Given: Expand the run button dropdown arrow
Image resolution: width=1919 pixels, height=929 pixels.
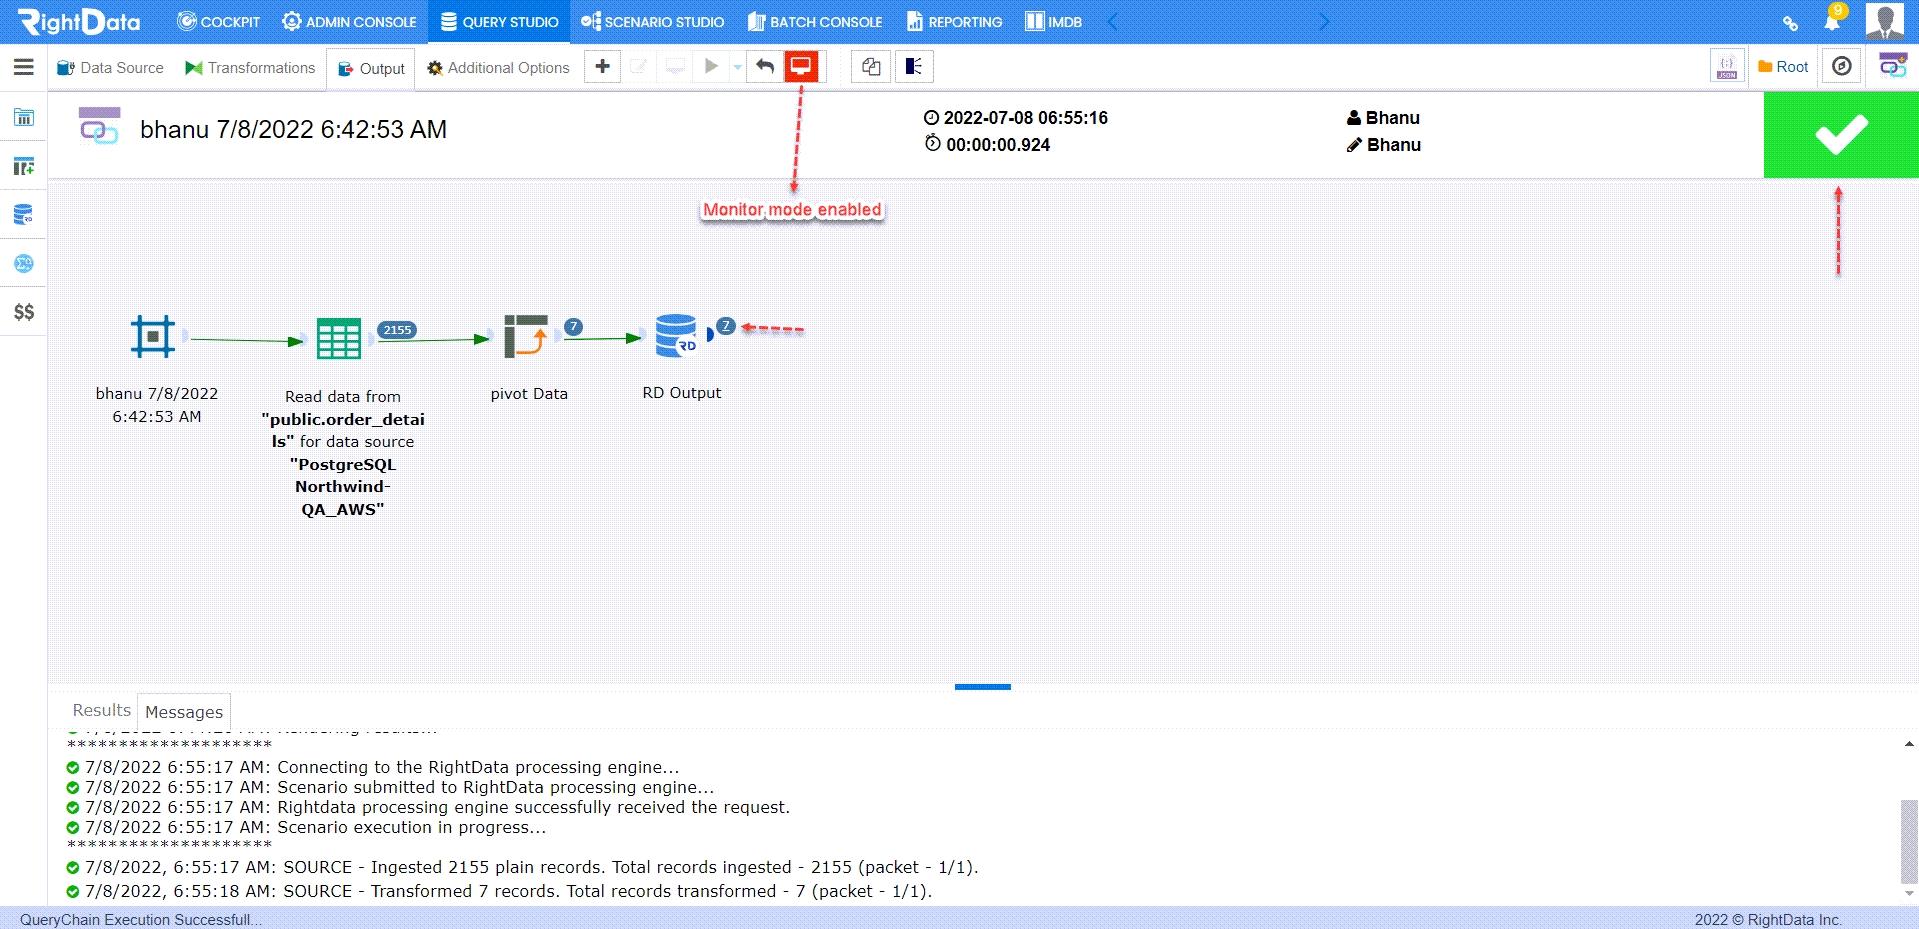Looking at the screenshot, I should pyautogui.click(x=737, y=66).
